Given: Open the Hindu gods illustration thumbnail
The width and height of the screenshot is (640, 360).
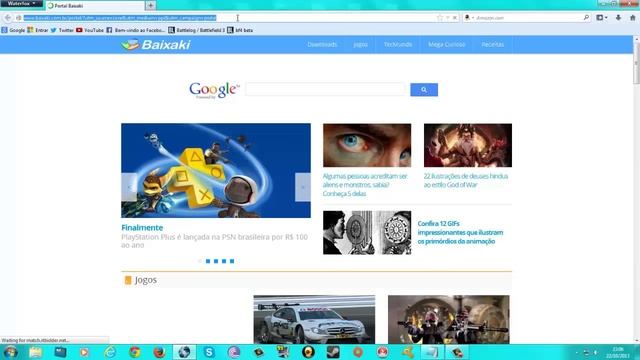Looking at the screenshot, I should tap(468, 145).
